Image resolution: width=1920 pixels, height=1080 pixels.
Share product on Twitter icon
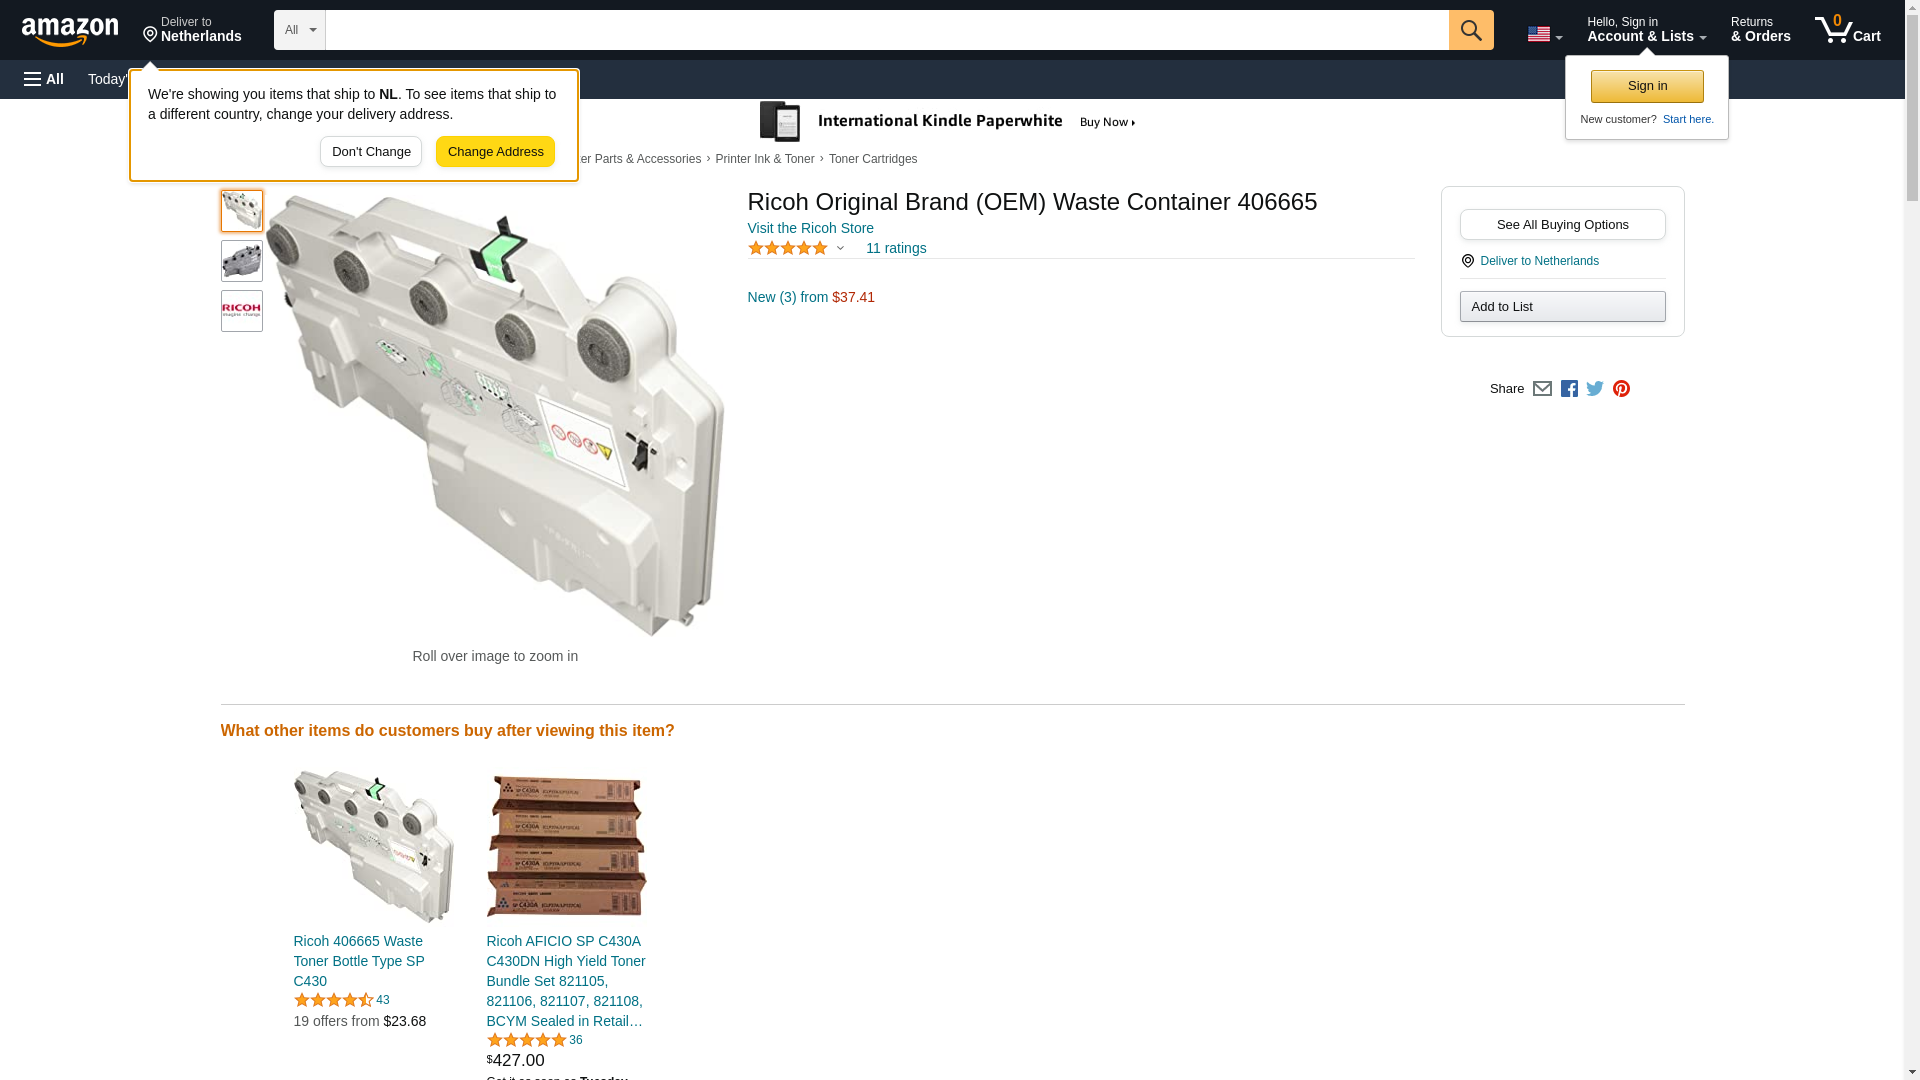(1595, 389)
